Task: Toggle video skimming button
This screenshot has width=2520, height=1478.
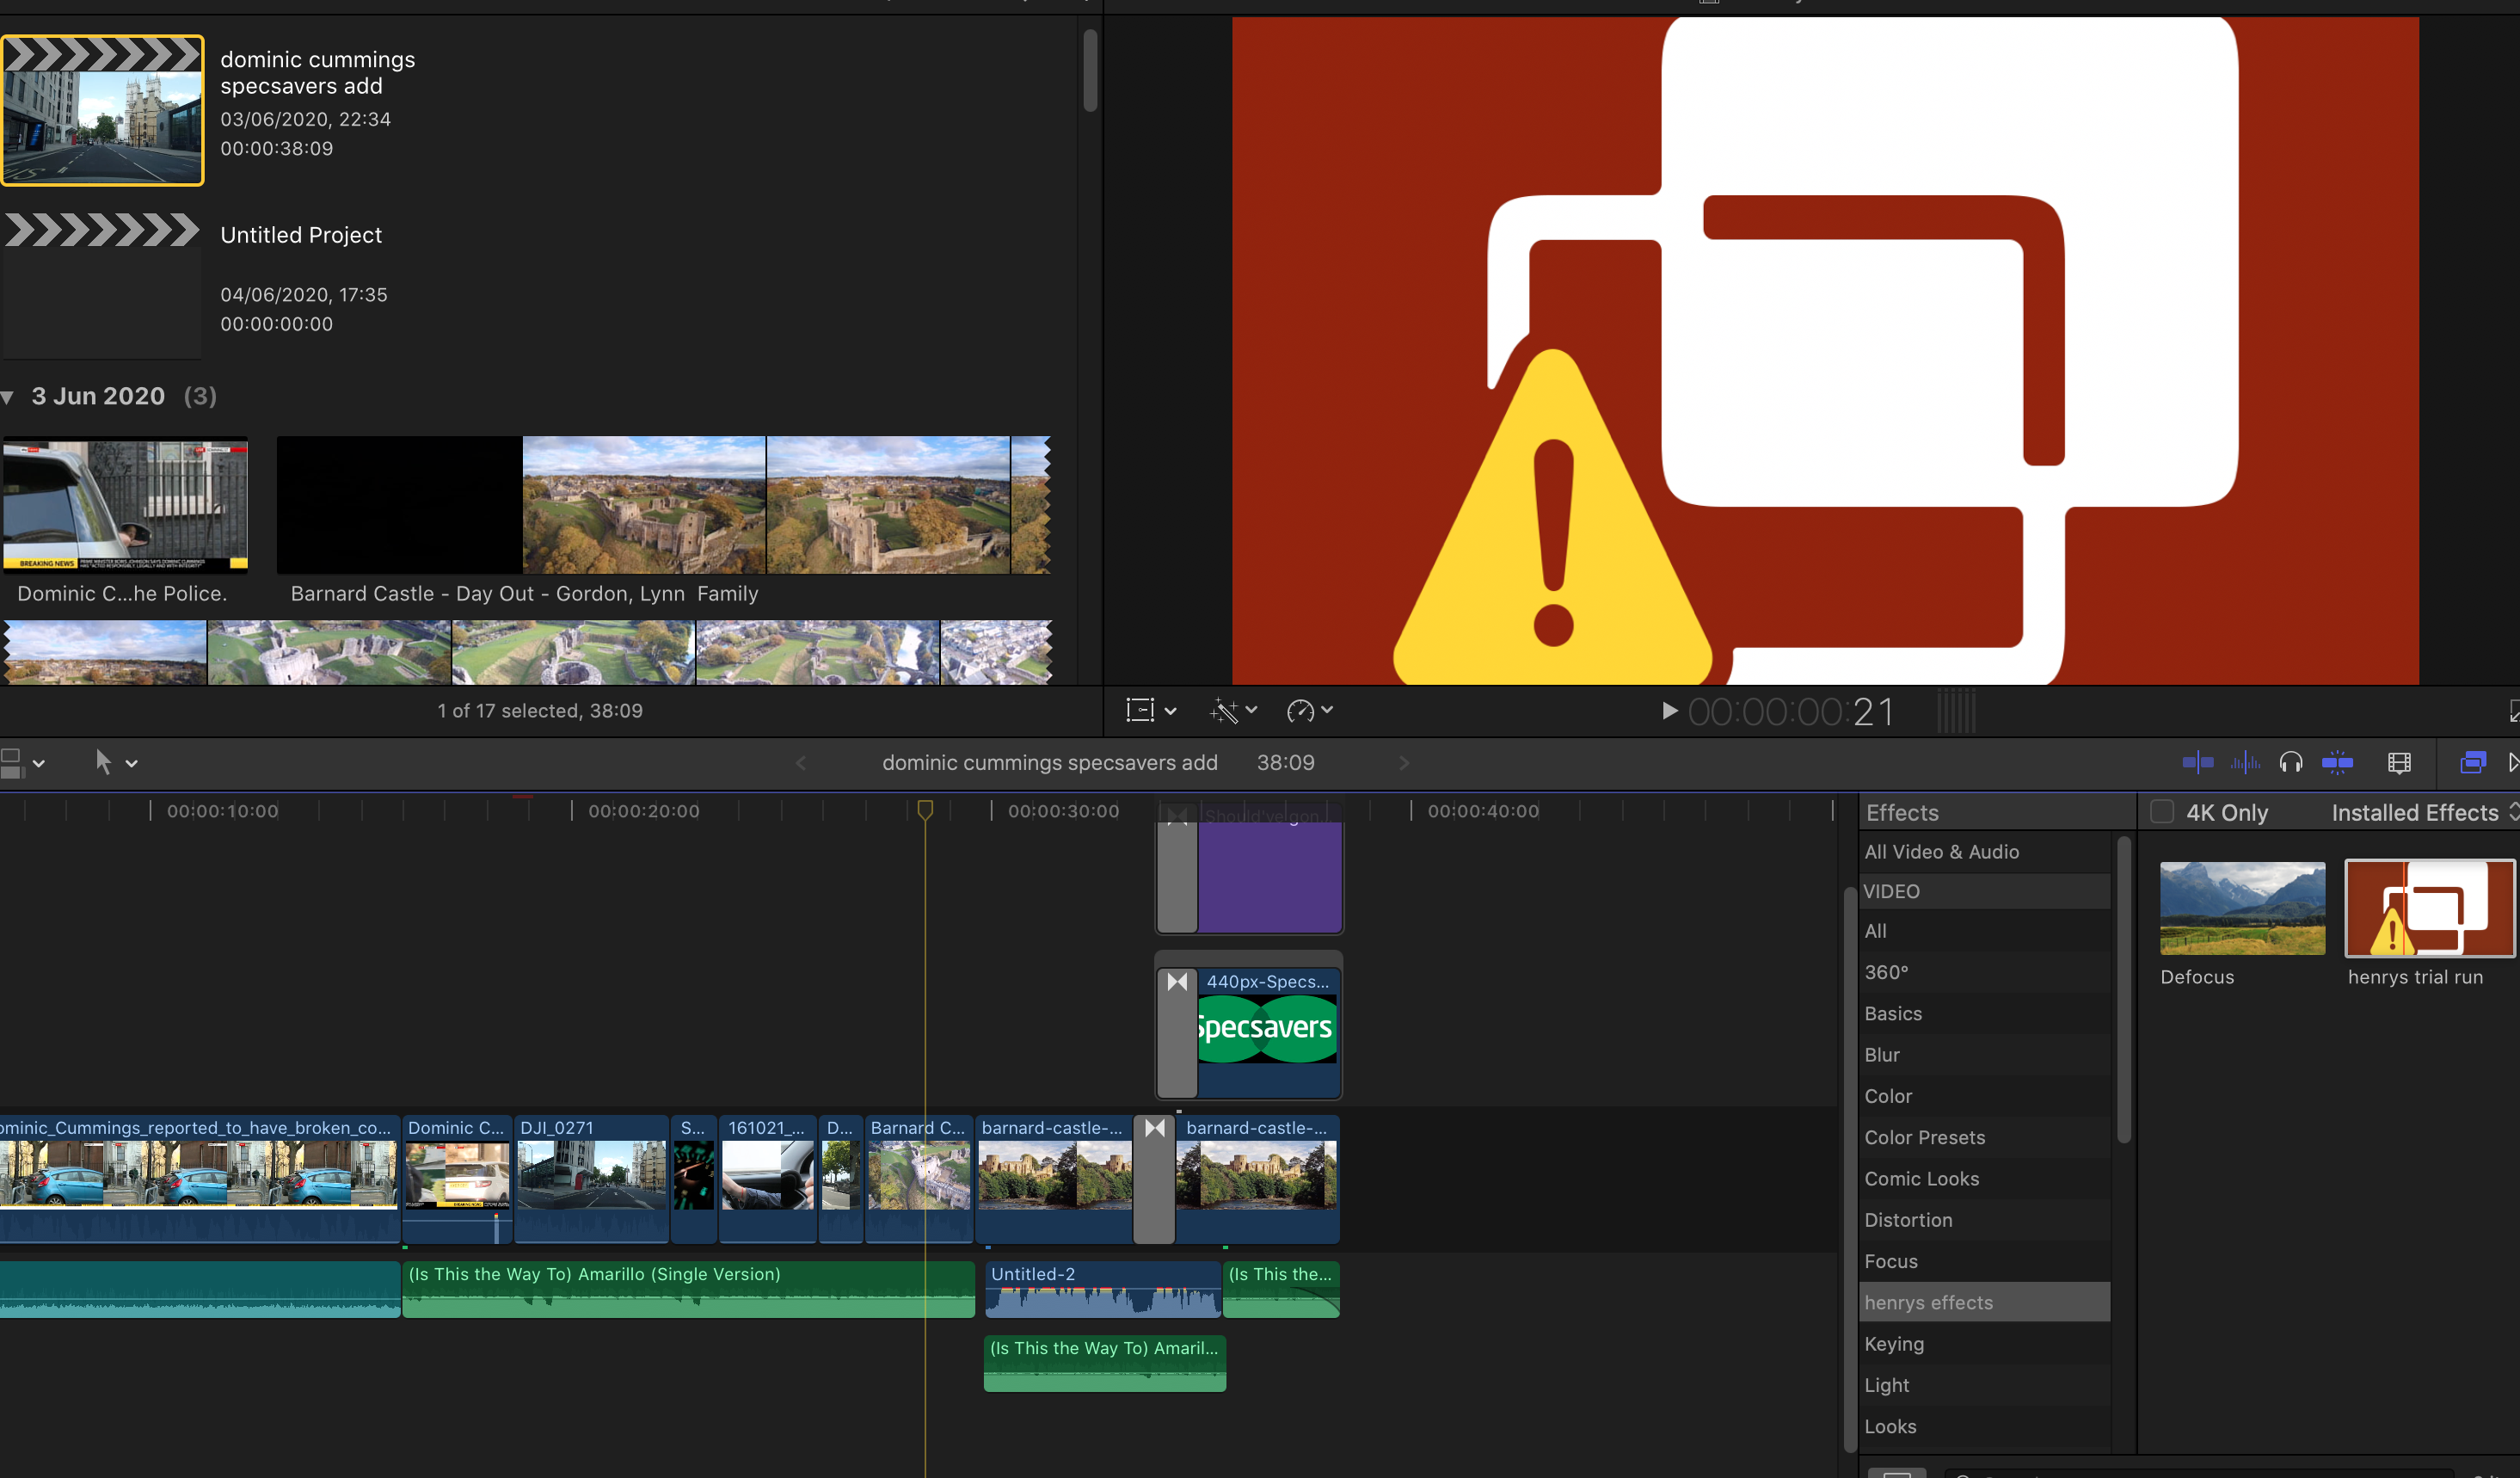Action: [x=2197, y=763]
